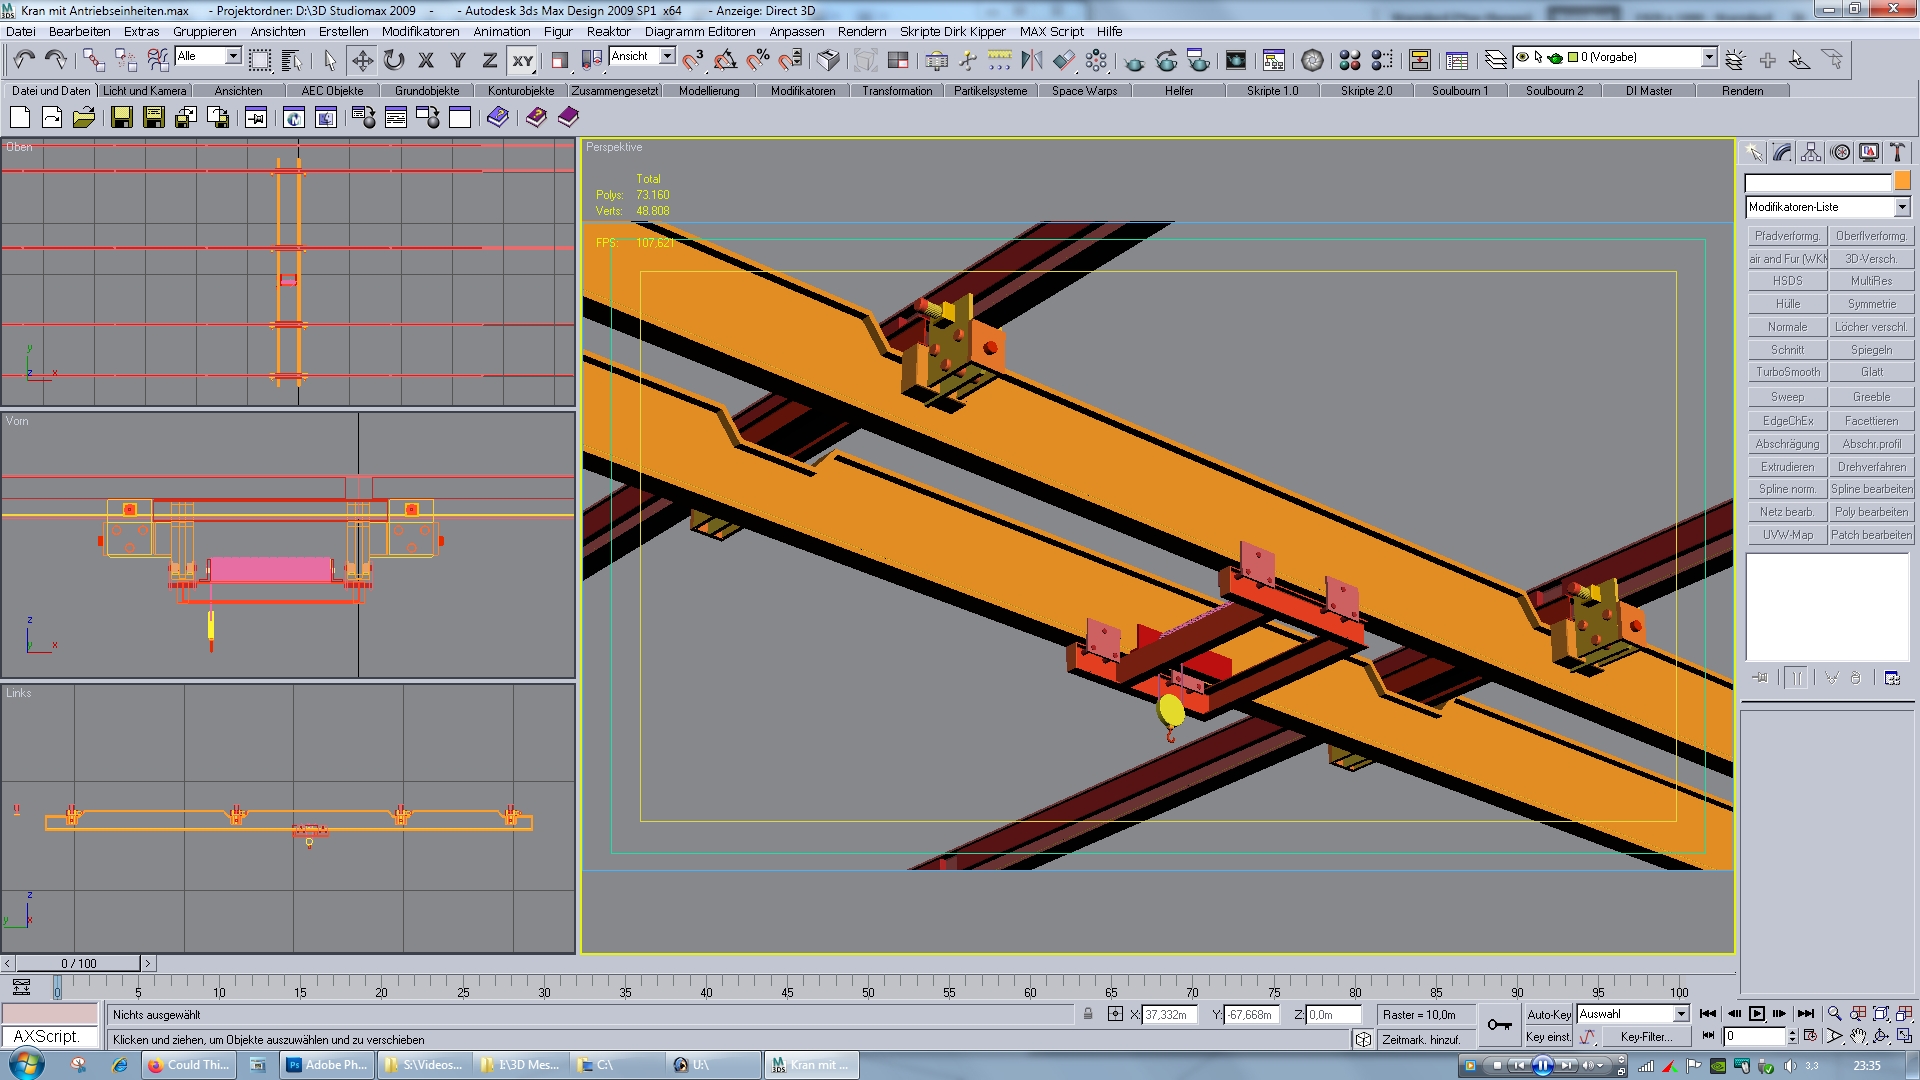Select the Move (Verschieben) tool
Screen dimensions: 1920x1080
[x=362, y=60]
